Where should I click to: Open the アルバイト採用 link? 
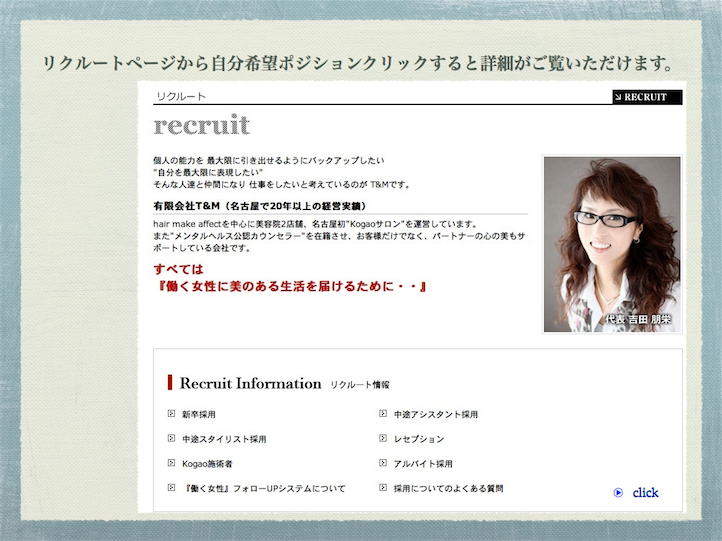click(423, 464)
